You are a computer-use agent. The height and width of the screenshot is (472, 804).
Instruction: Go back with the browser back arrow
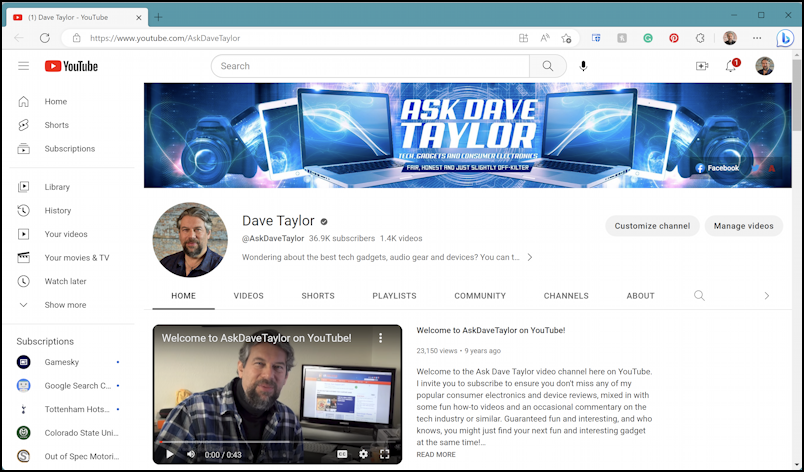click(19, 38)
